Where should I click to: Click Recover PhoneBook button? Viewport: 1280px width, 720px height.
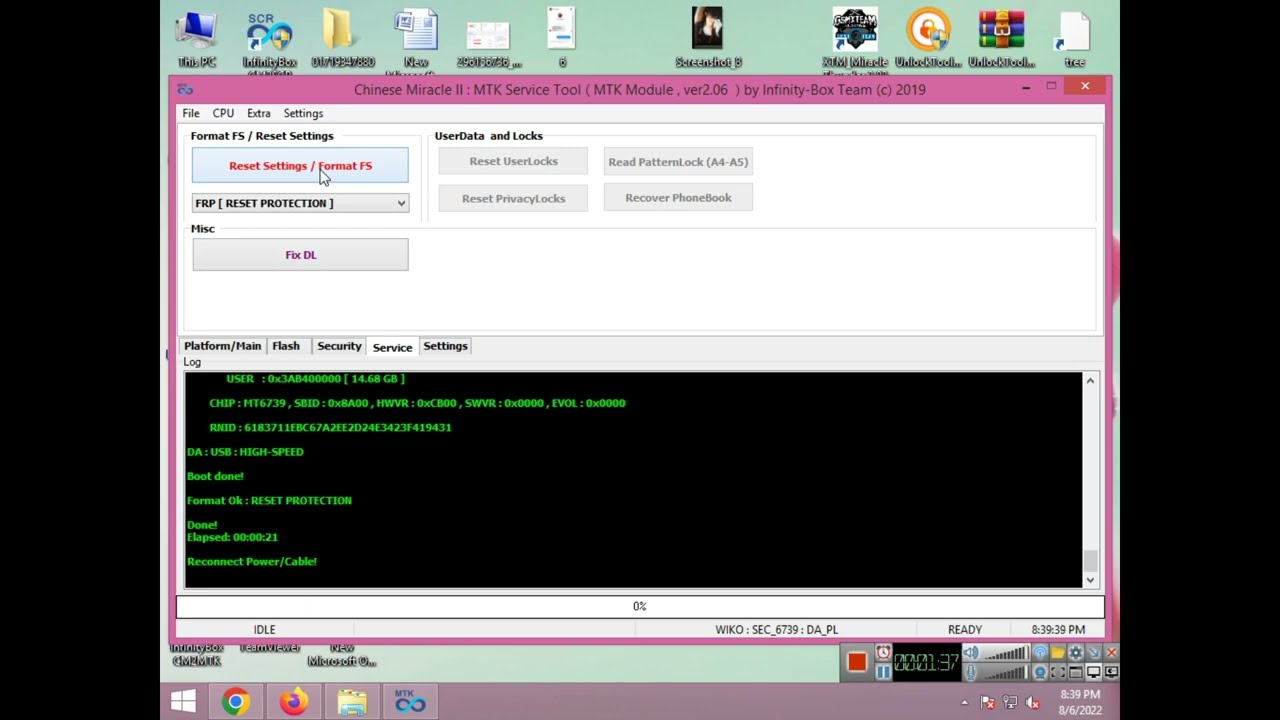678,198
